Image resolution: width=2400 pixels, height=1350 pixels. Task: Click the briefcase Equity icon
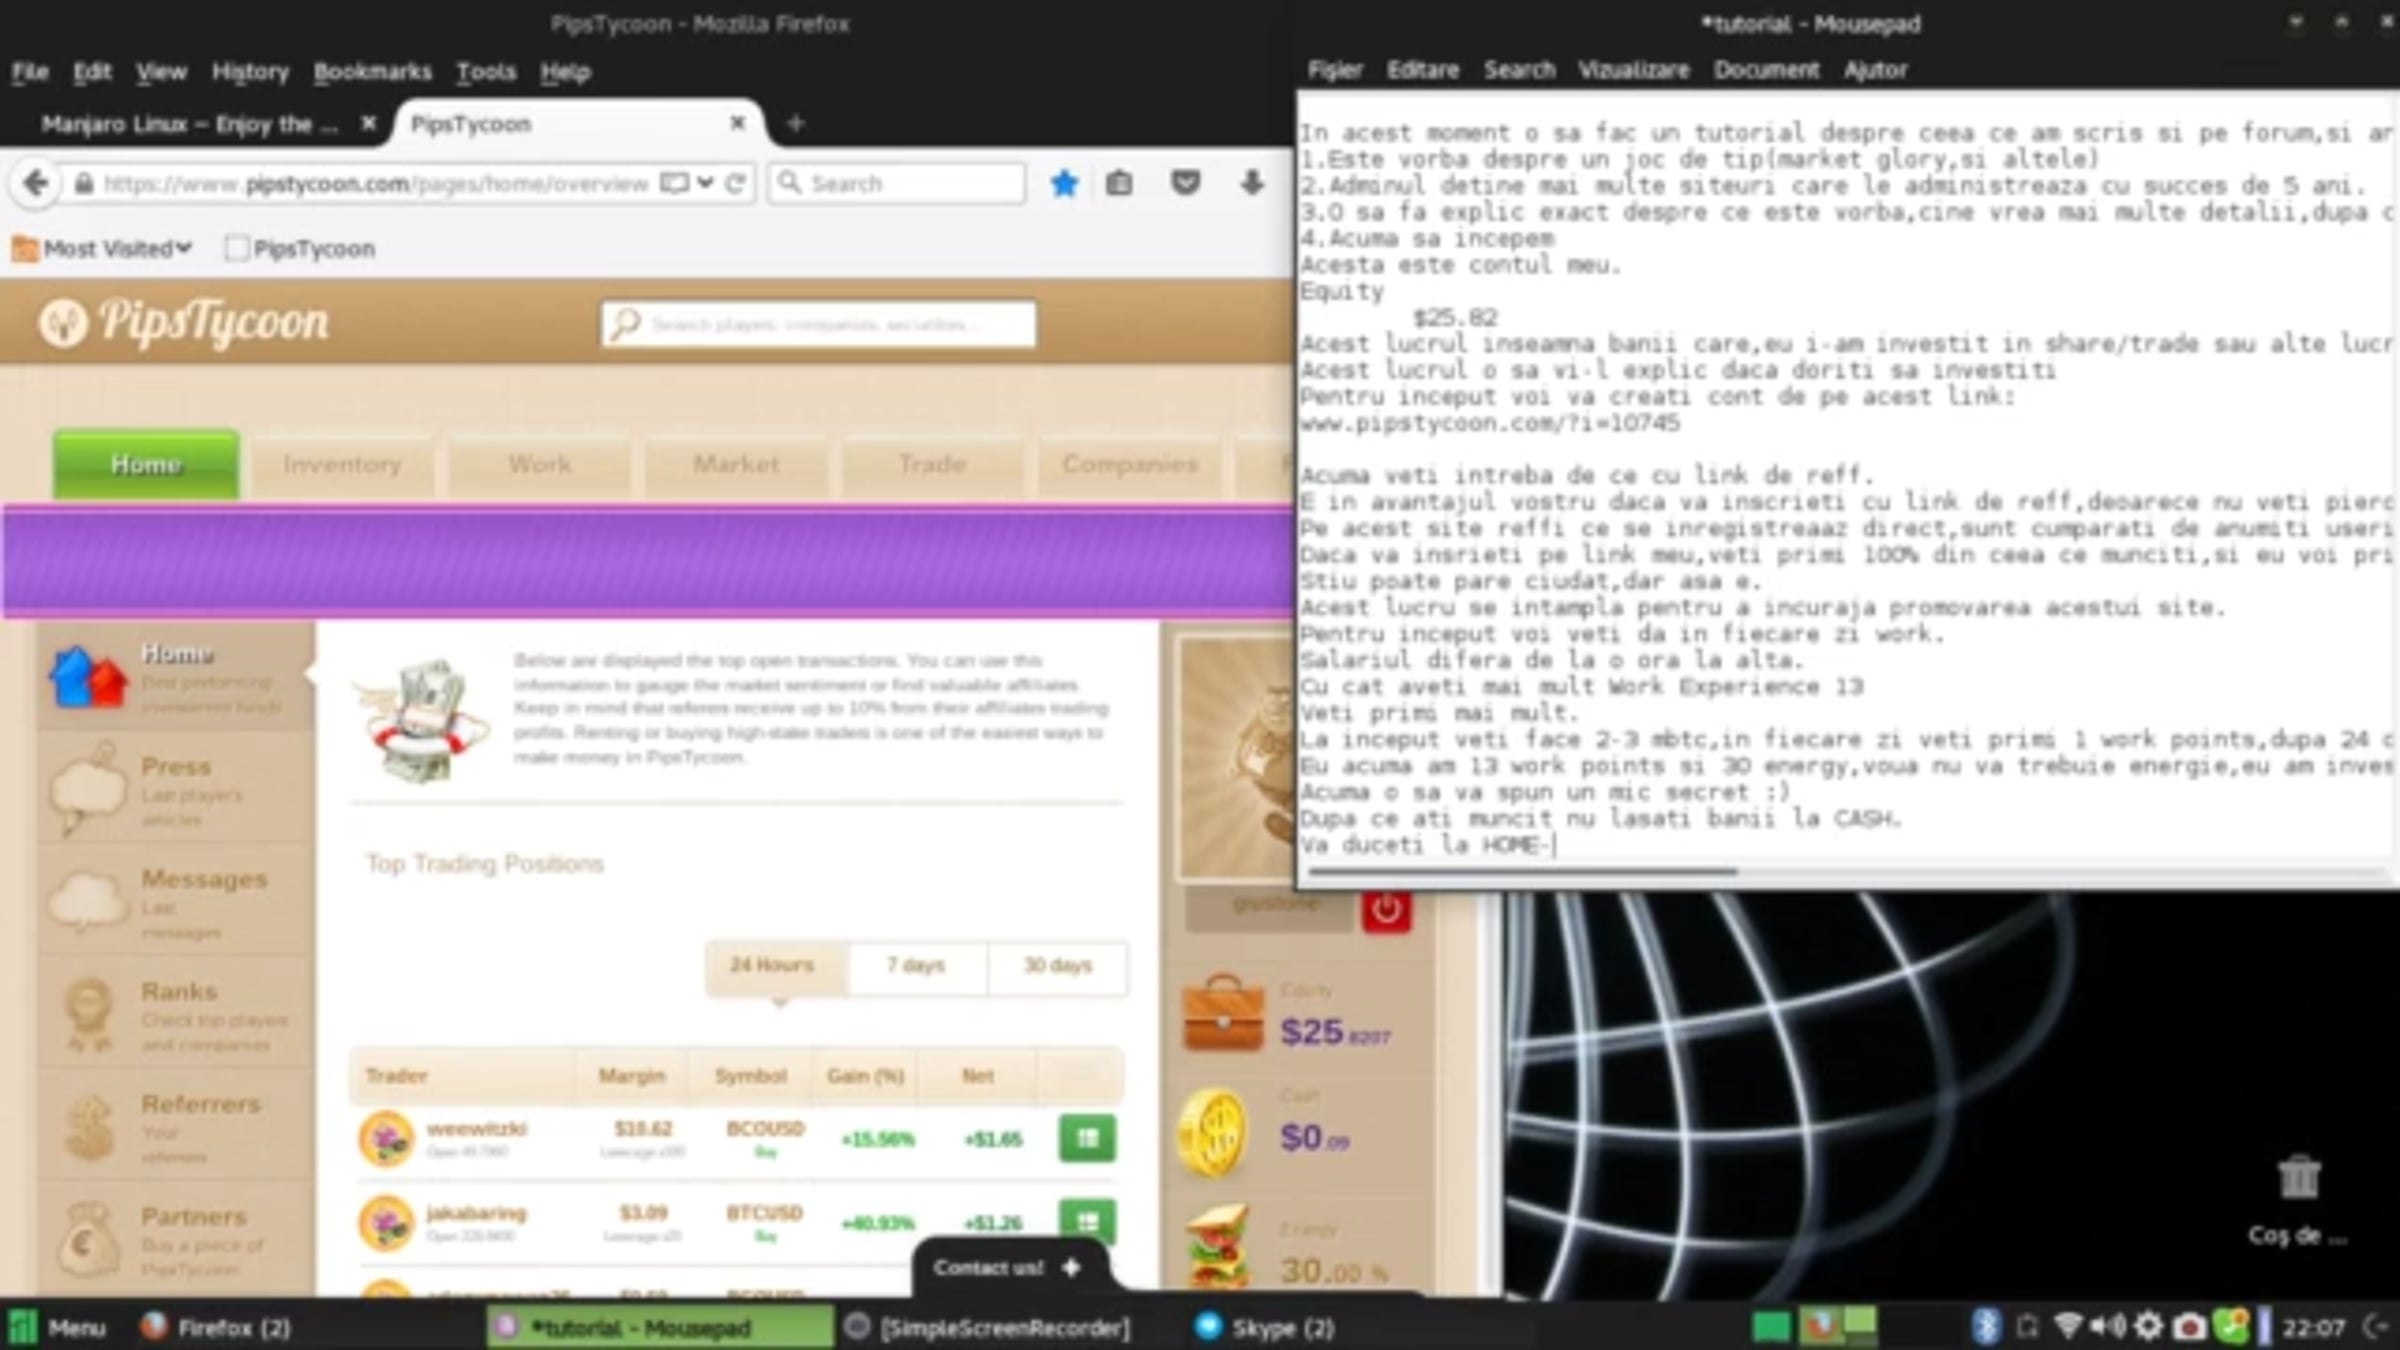click(1222, 1014)
